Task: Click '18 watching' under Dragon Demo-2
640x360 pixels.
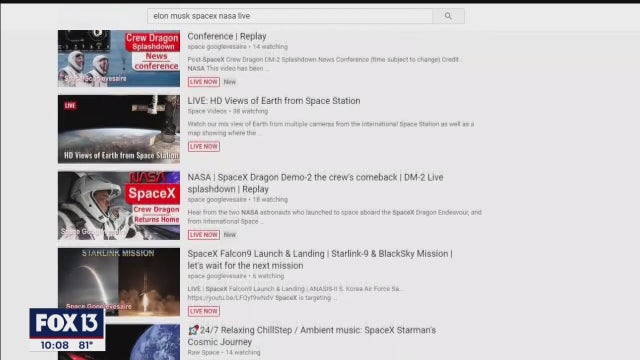Action: pyautogui.click(x=270, y=200)
